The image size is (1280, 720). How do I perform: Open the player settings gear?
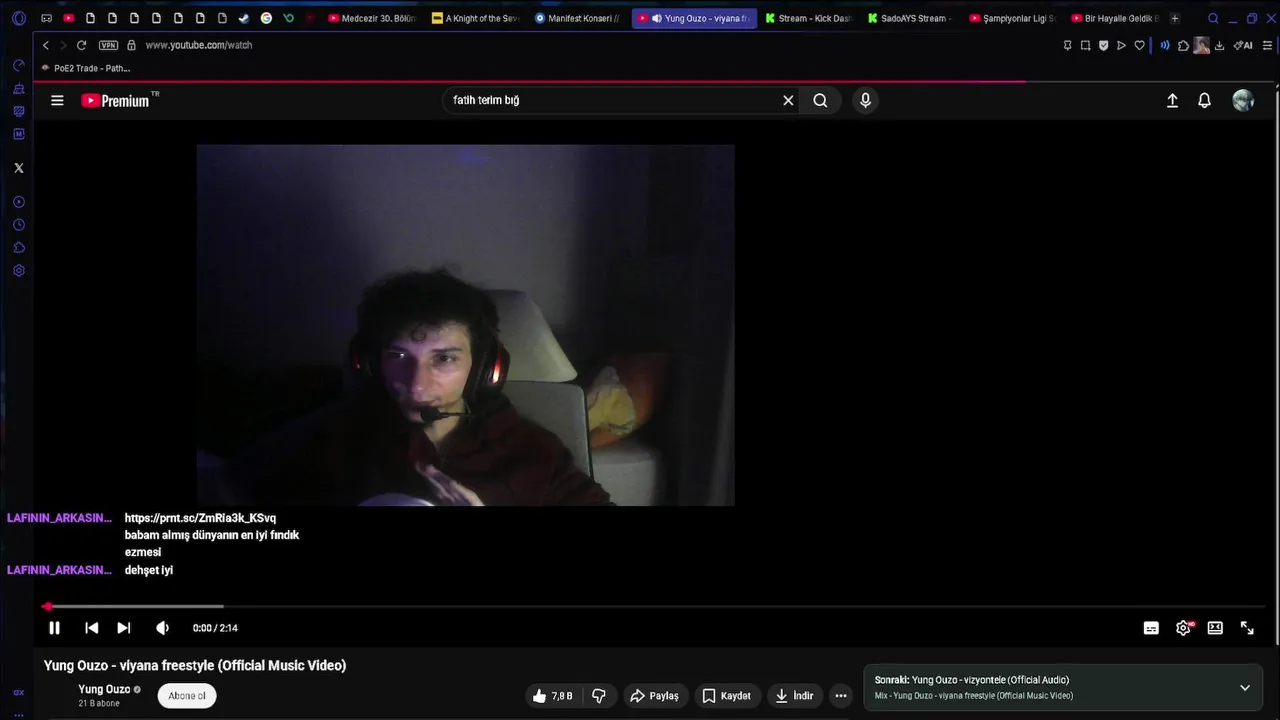(1184, 628)
